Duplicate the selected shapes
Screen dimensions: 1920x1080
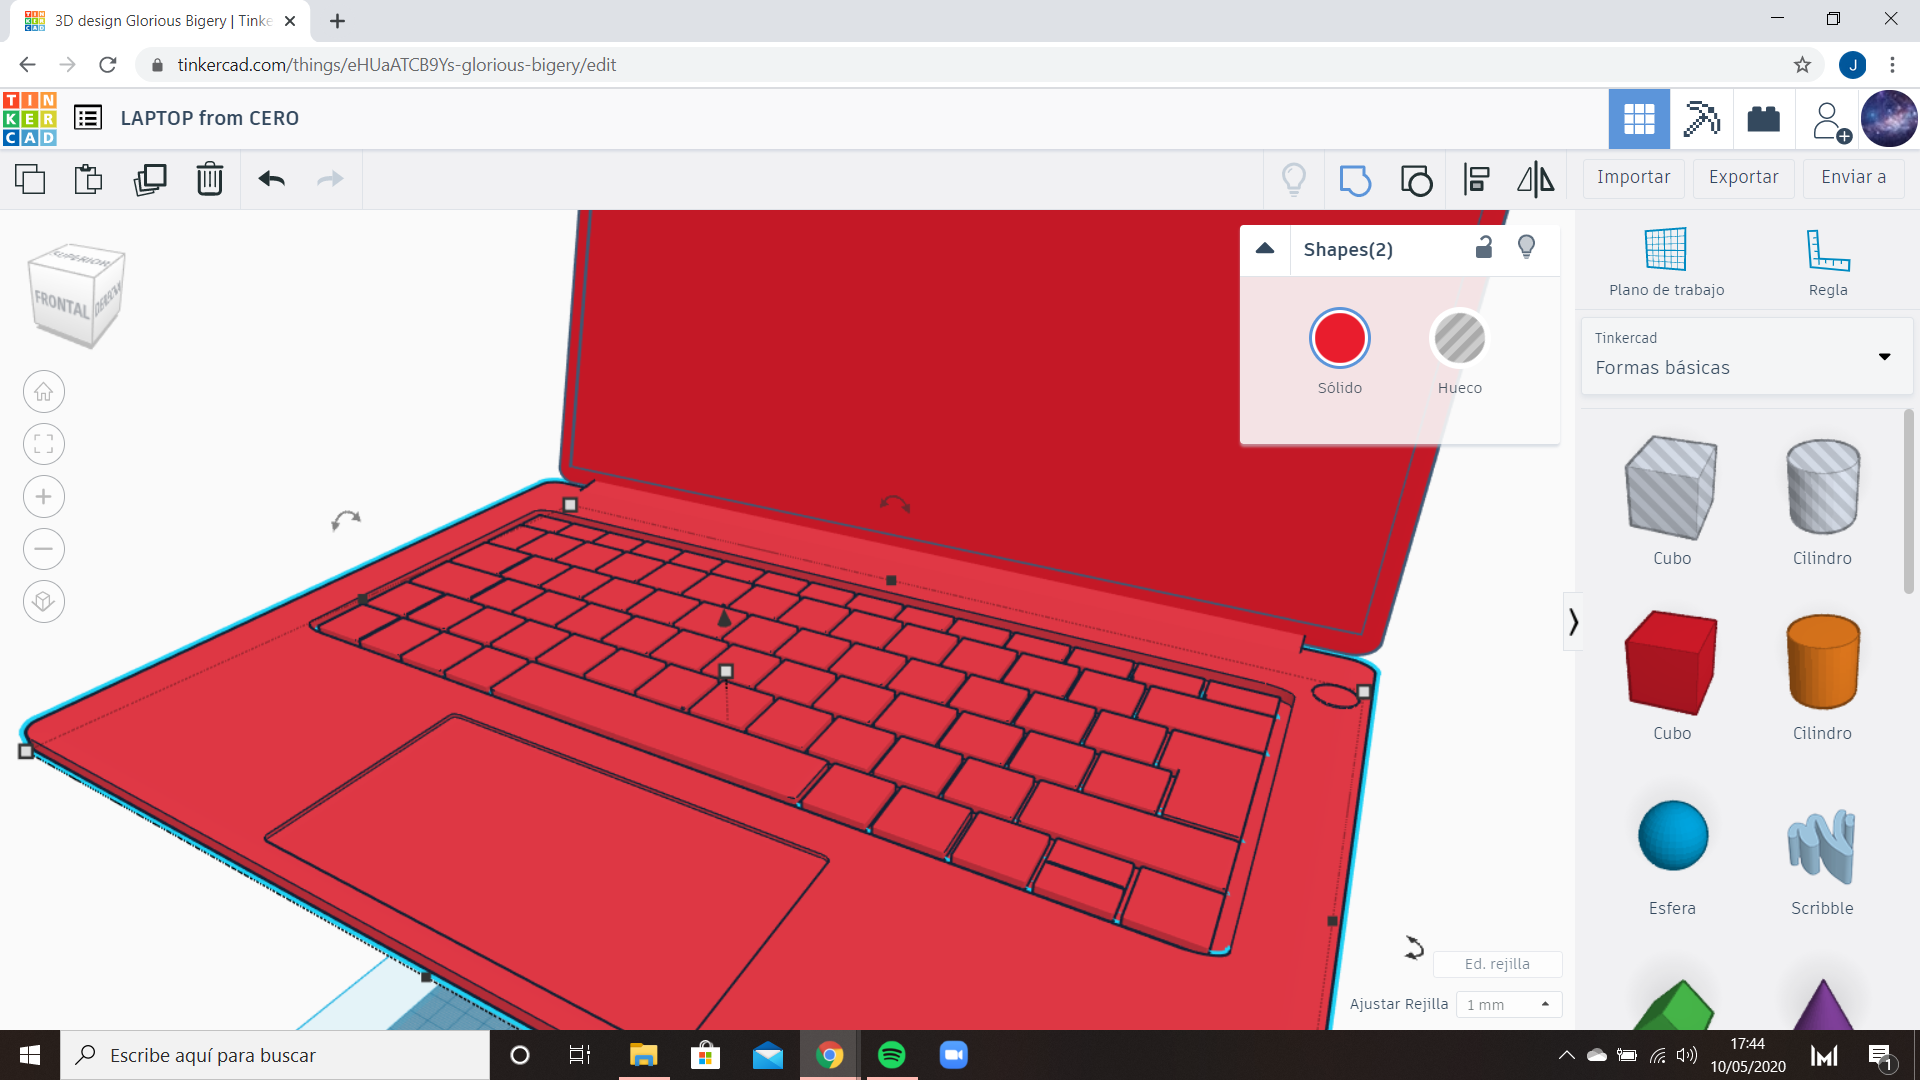(149, 180)
